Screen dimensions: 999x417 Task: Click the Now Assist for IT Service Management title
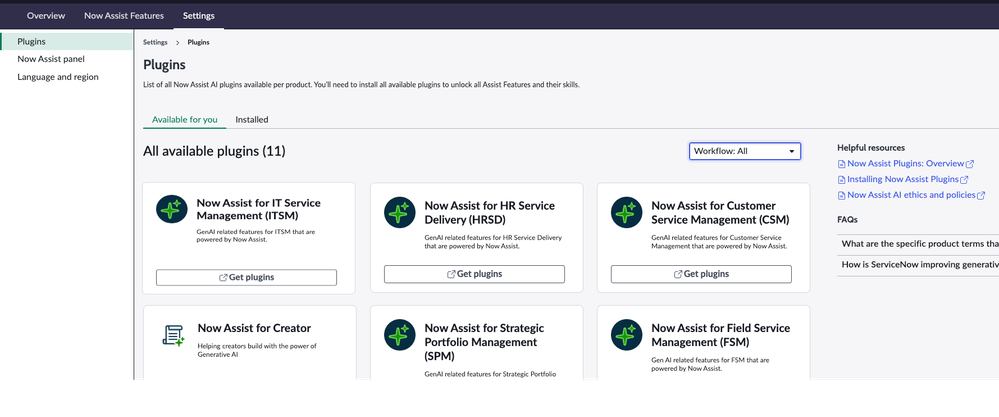pos(259,209)
